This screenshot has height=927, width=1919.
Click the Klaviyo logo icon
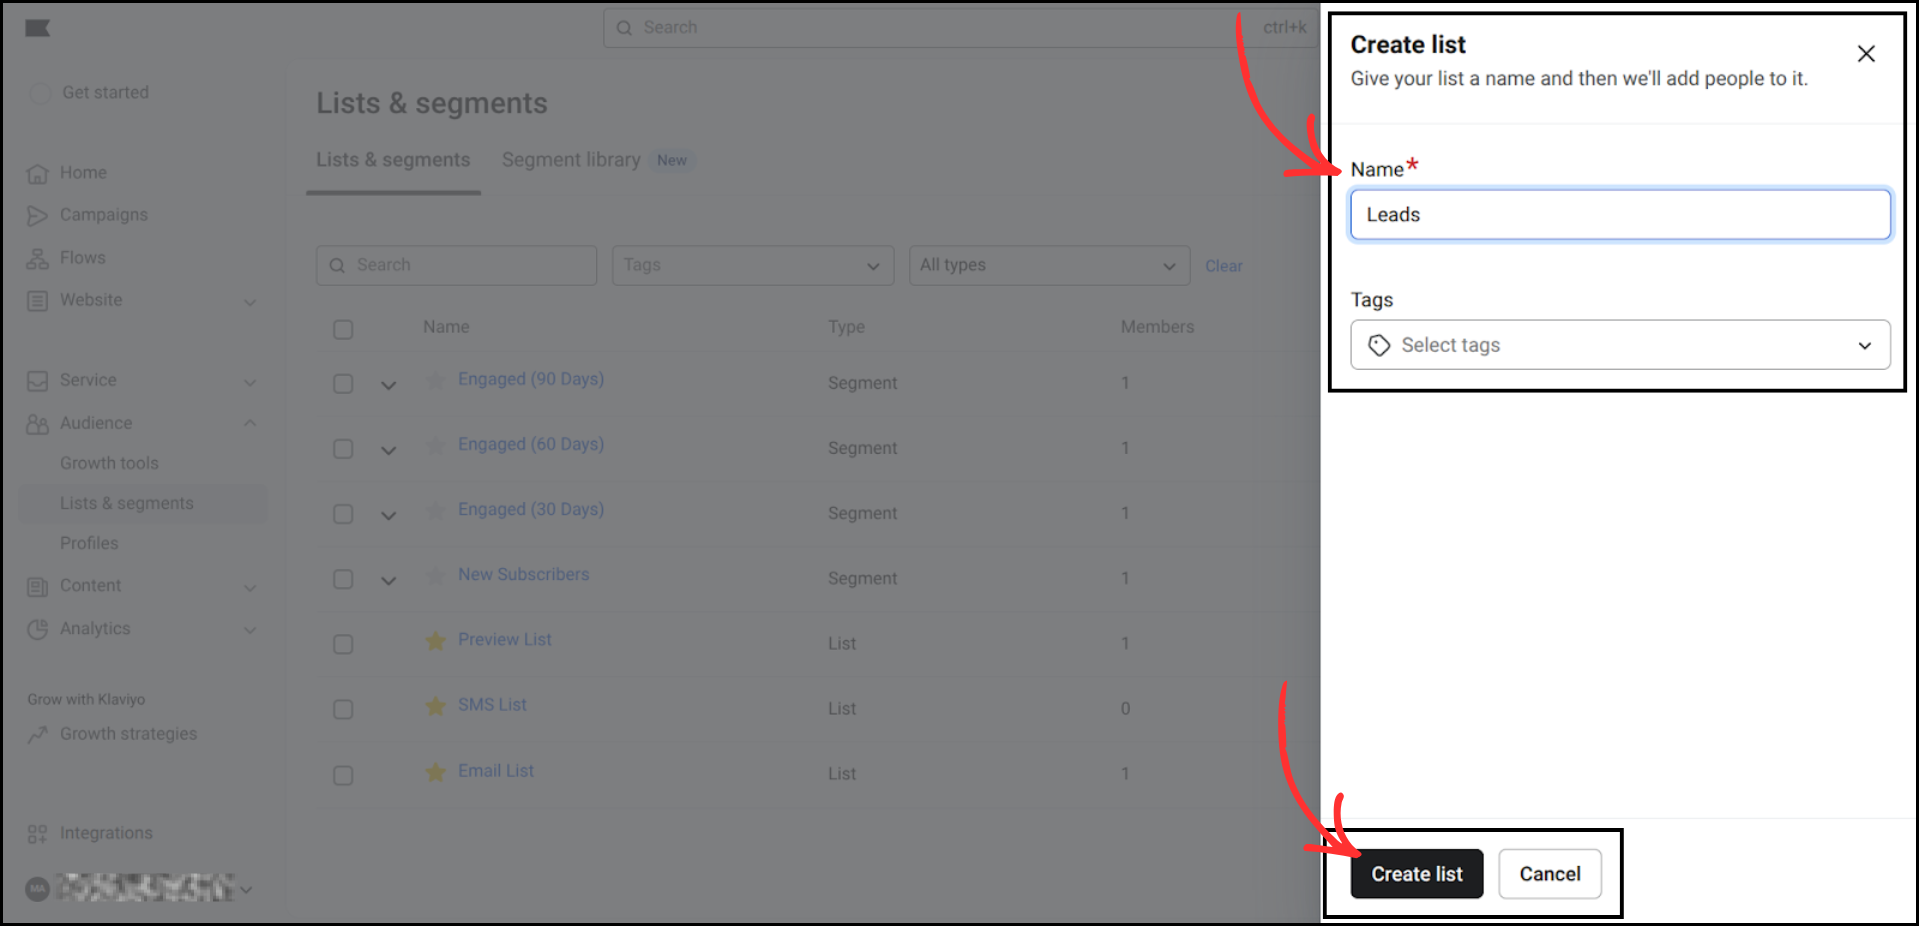[38, 27]
